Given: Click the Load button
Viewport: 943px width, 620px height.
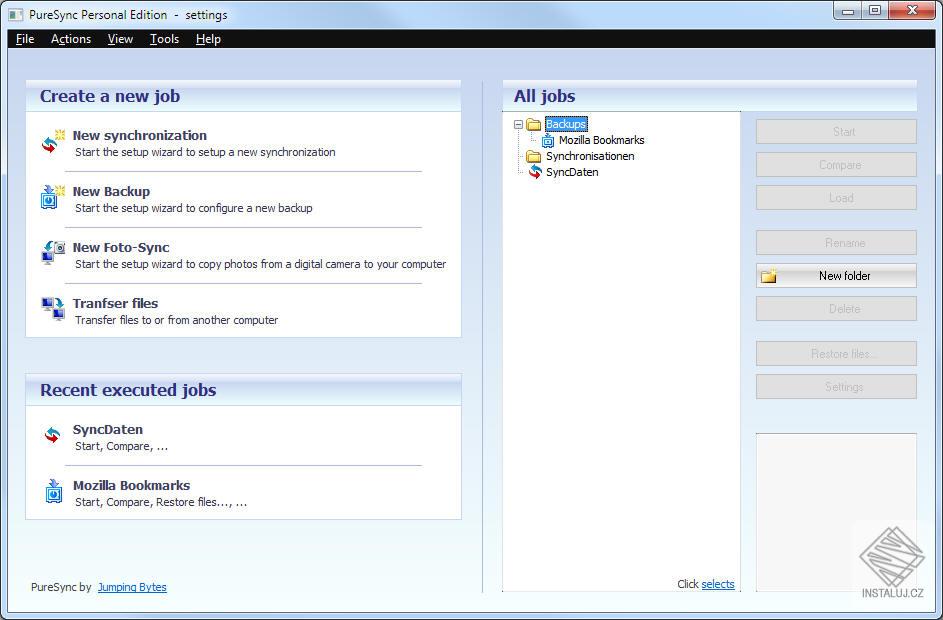Looking at the screenshot, I should click(x=836, y=198).
